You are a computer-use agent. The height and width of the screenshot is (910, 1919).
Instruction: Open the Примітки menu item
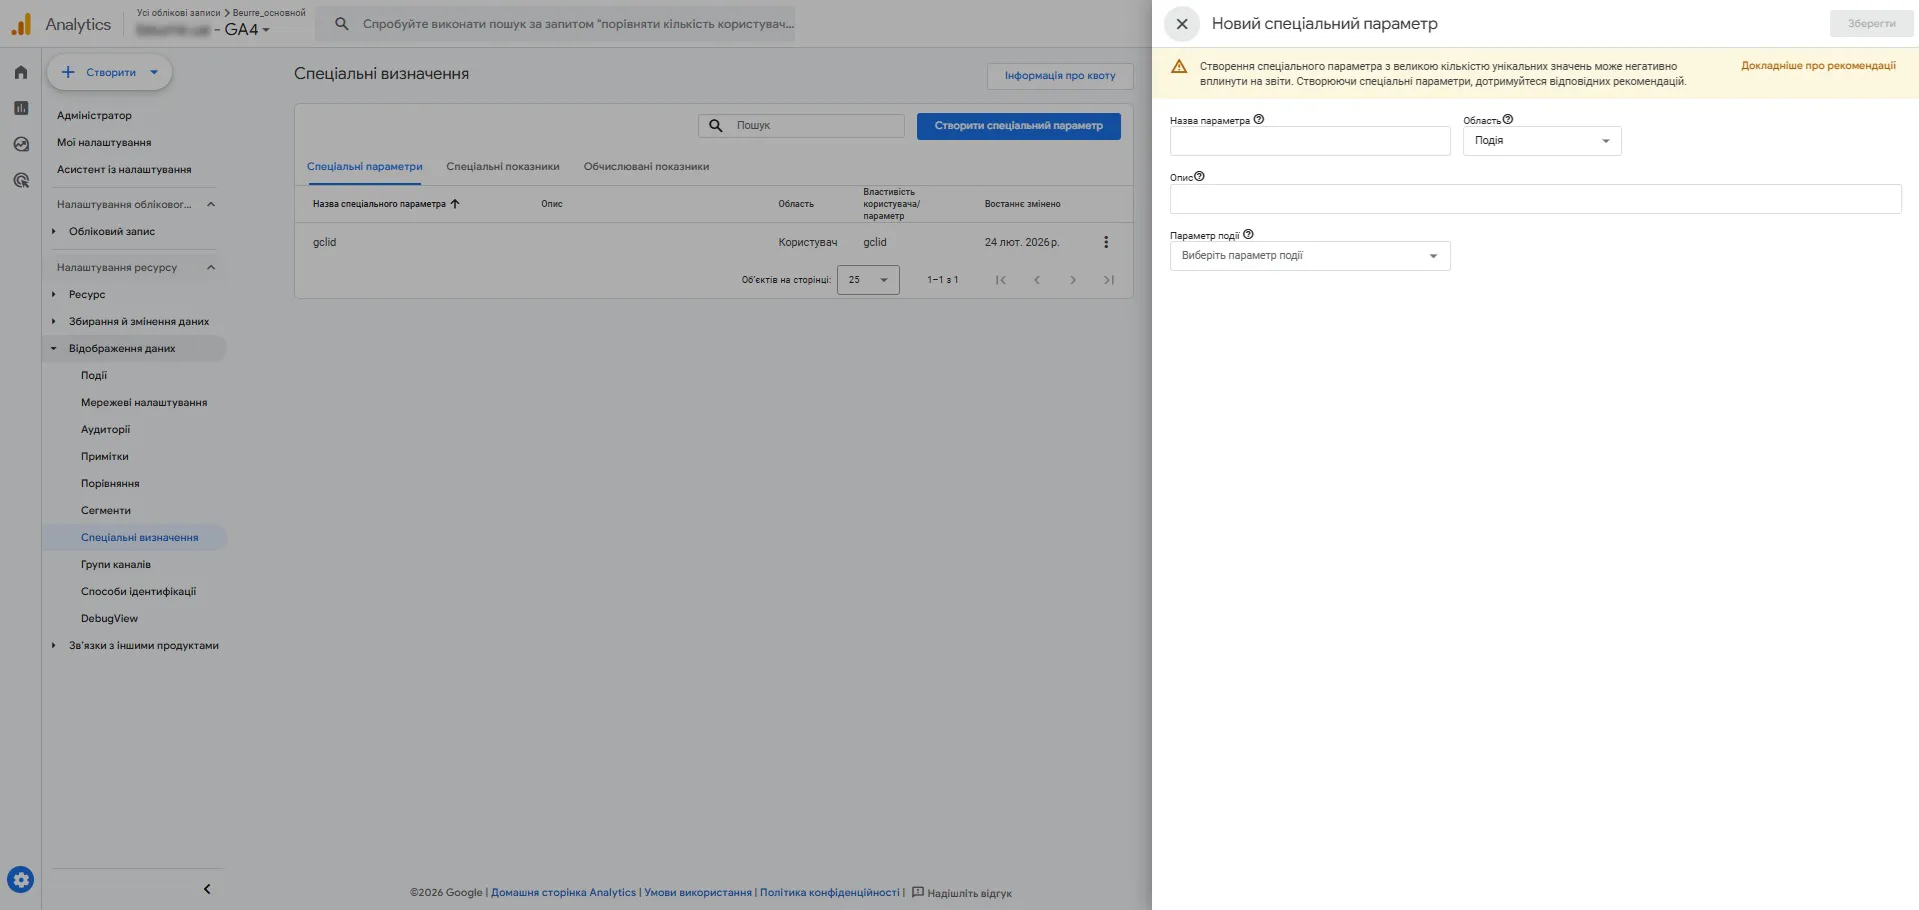point(104,456)
